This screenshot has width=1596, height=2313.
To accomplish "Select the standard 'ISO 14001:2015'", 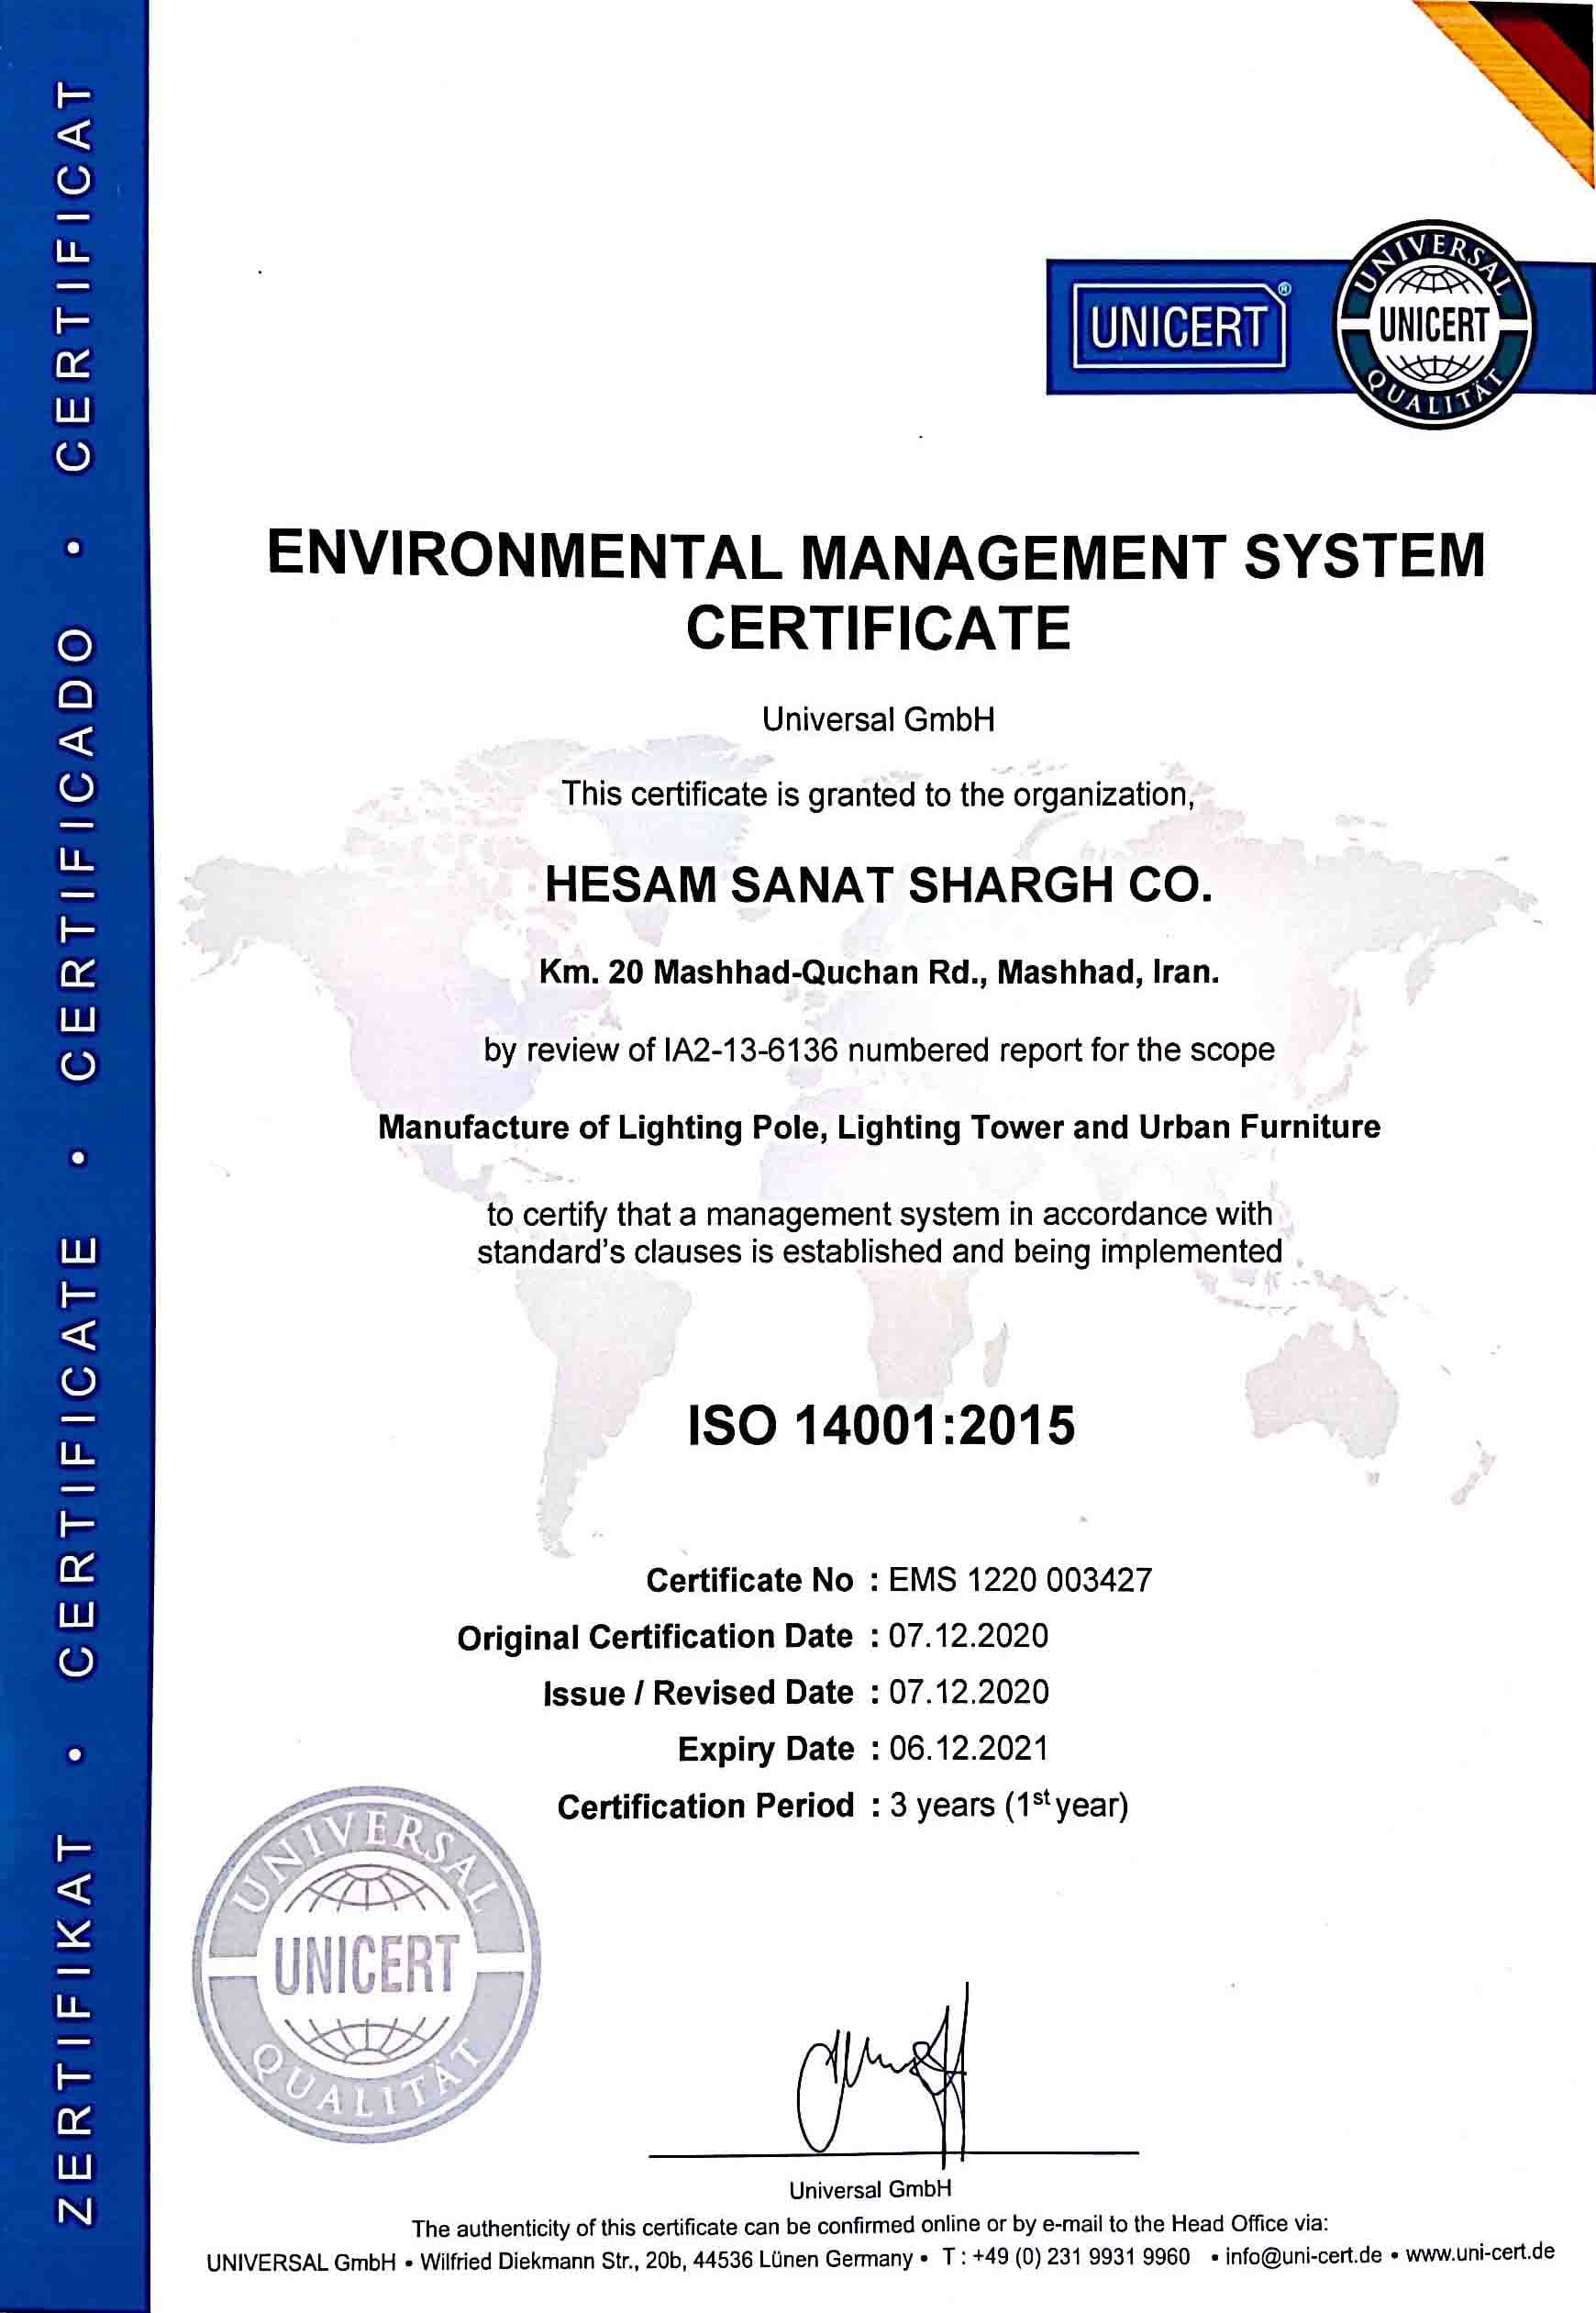I will click(x=881, y=1425).
